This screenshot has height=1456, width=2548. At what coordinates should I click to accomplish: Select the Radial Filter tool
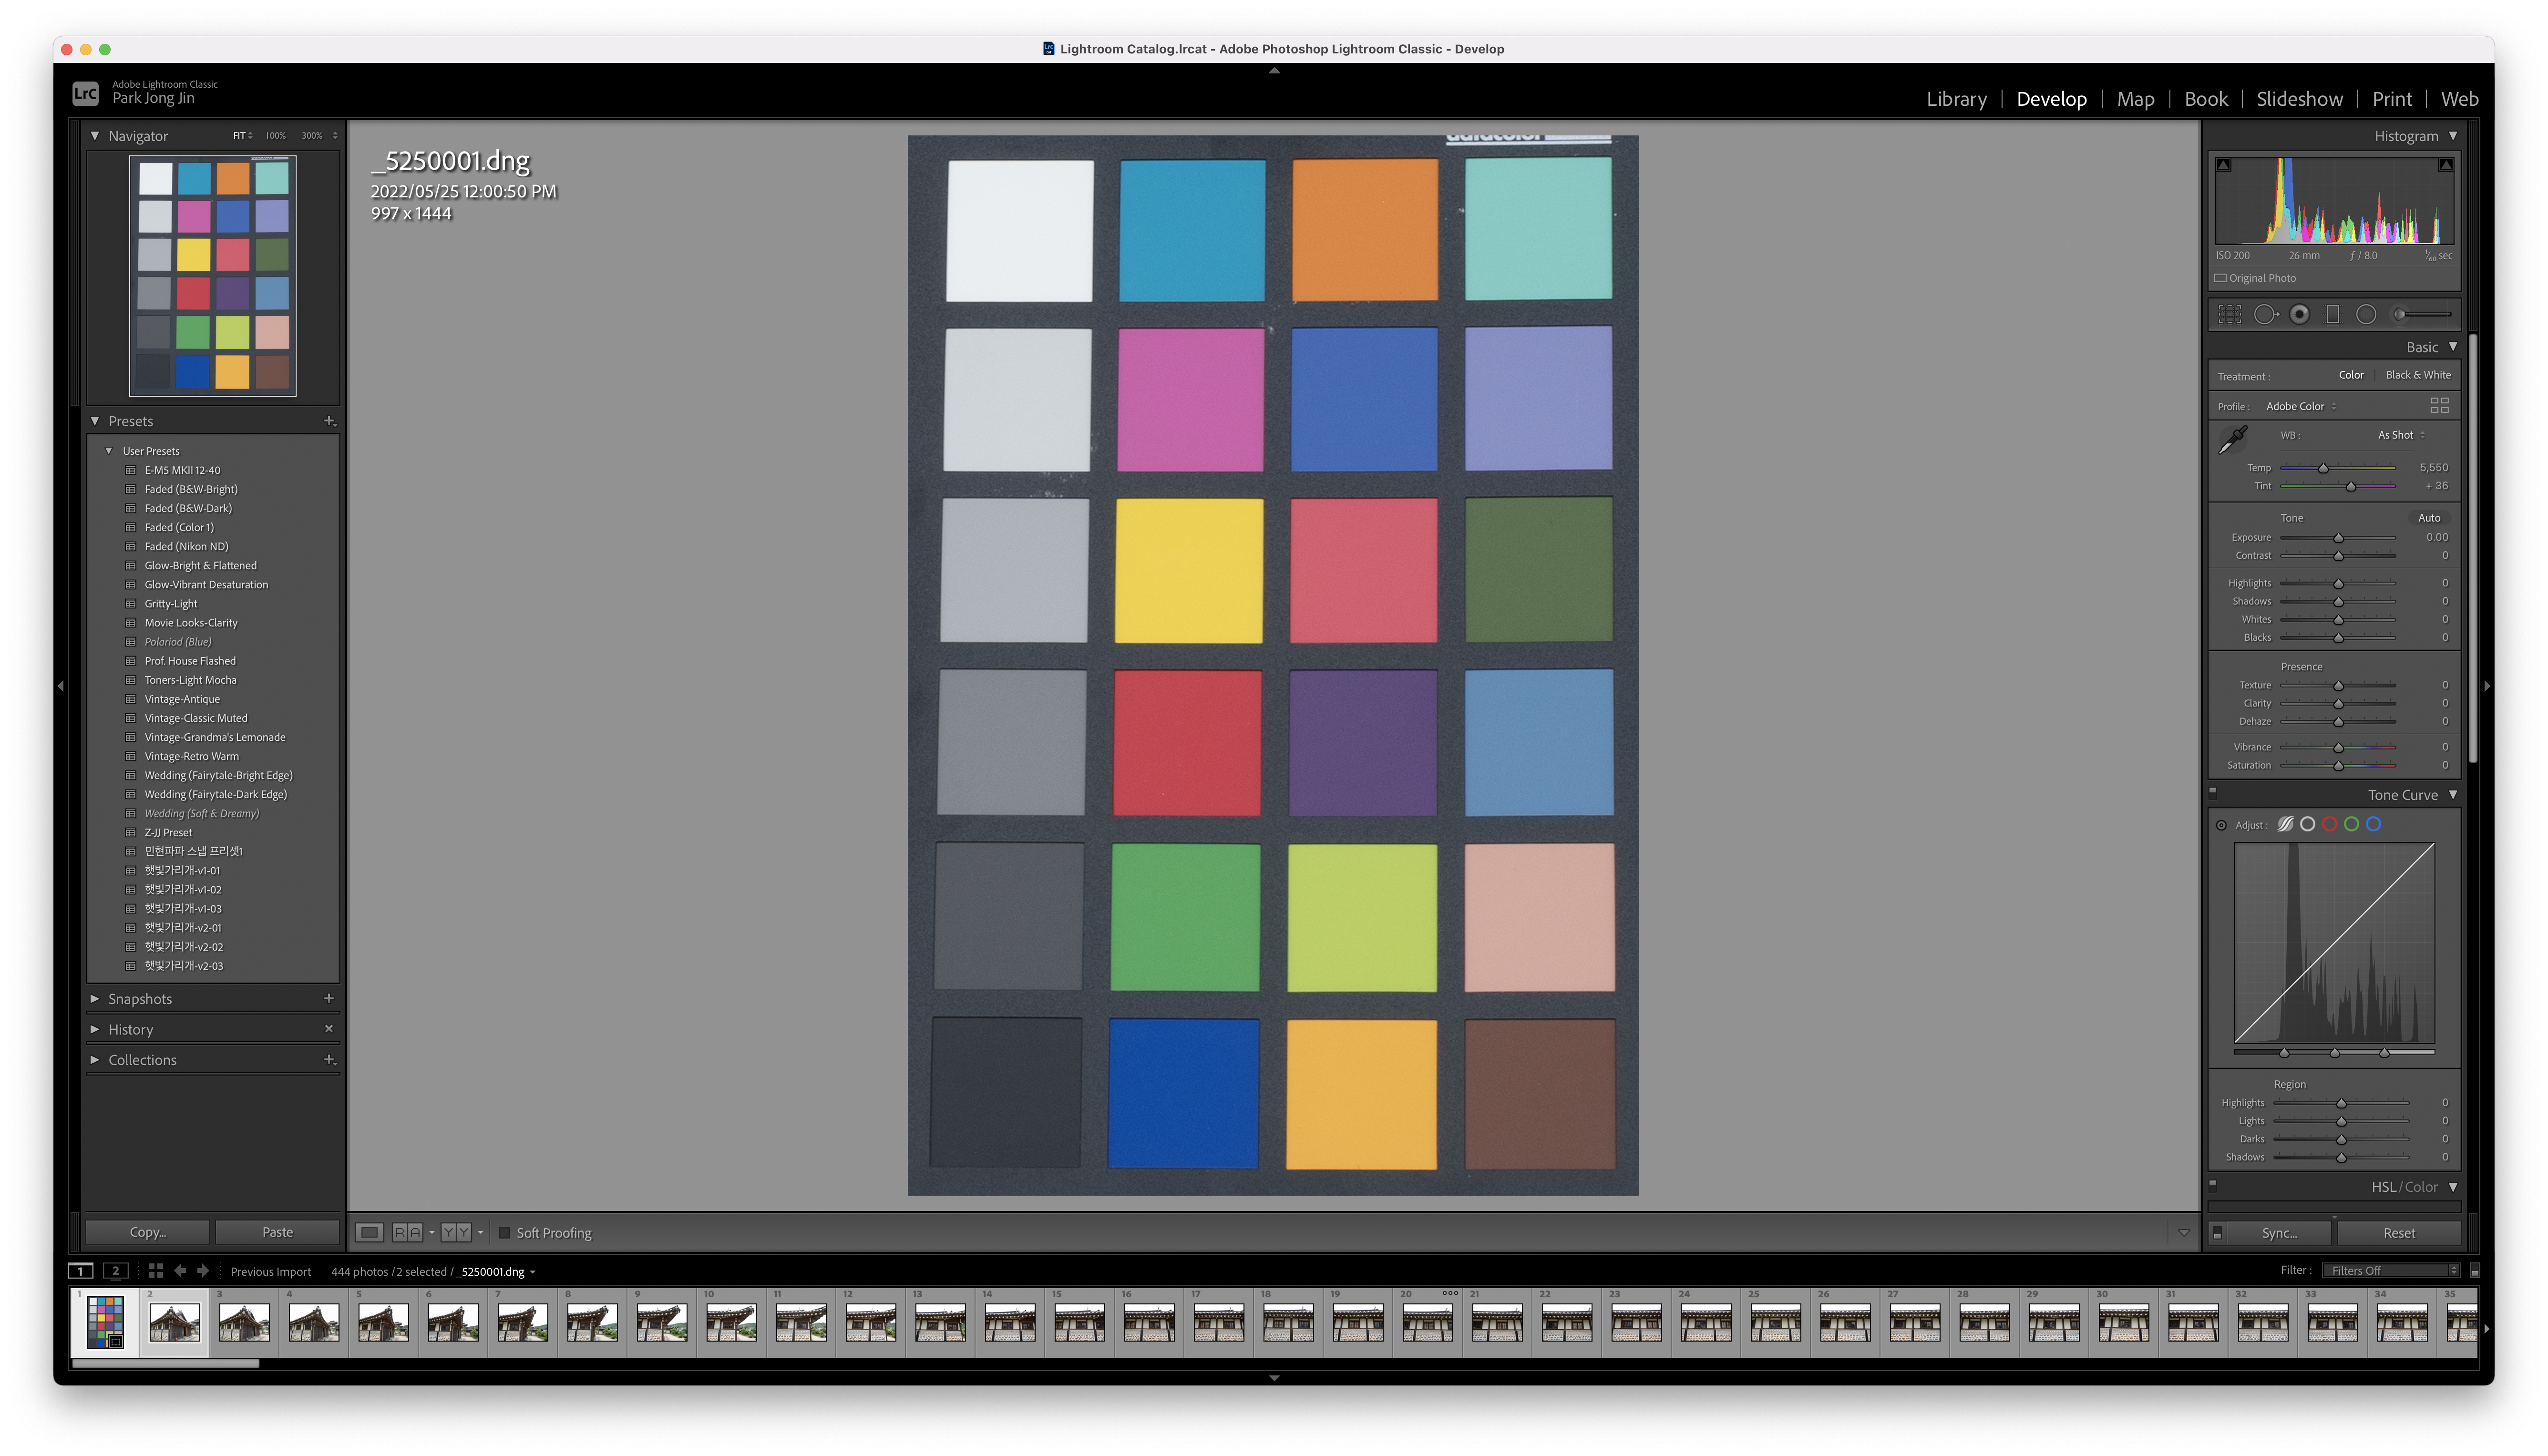tap(2365, 314)
